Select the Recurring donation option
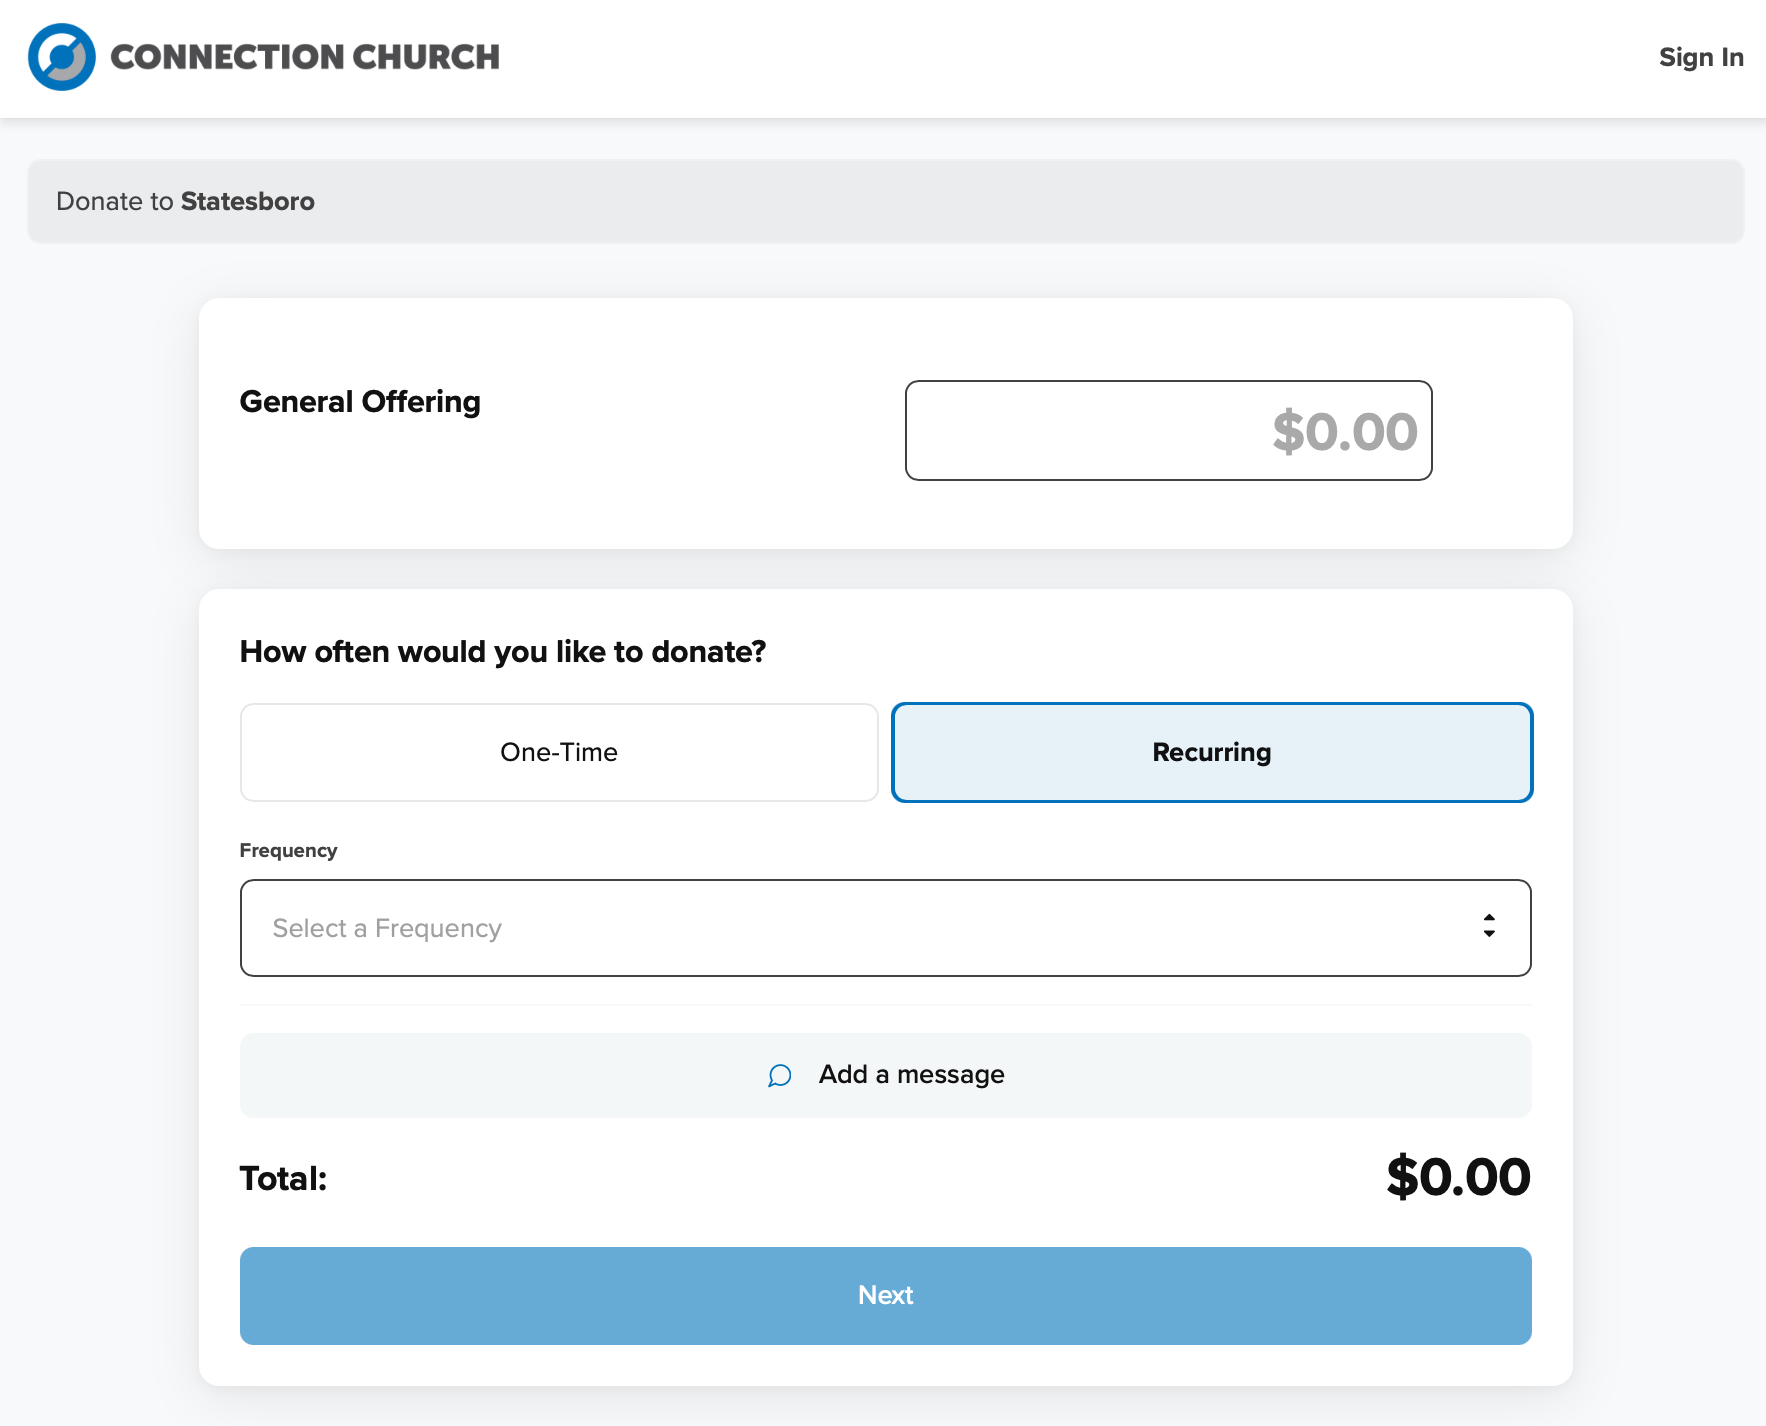Screen dimensions: 1766x1426 [x=1211, y=752]
